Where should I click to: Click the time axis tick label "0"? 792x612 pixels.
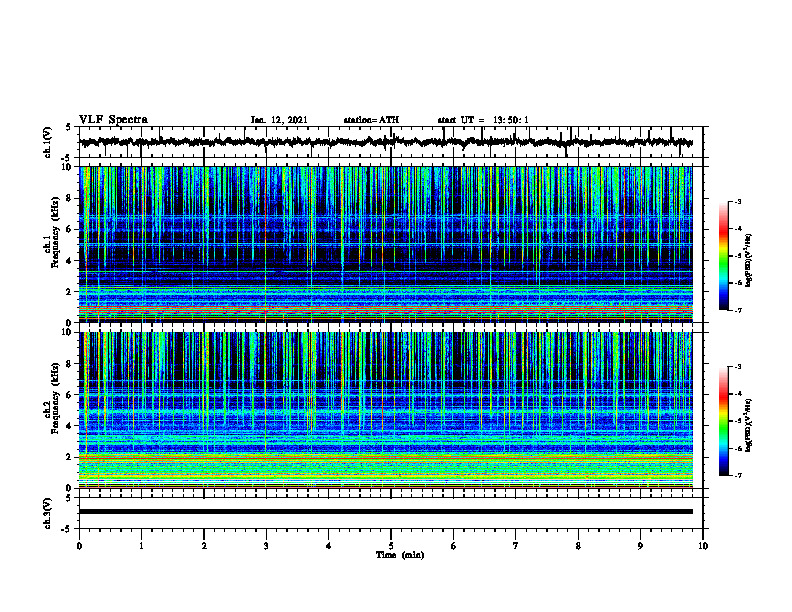point(79,546)
